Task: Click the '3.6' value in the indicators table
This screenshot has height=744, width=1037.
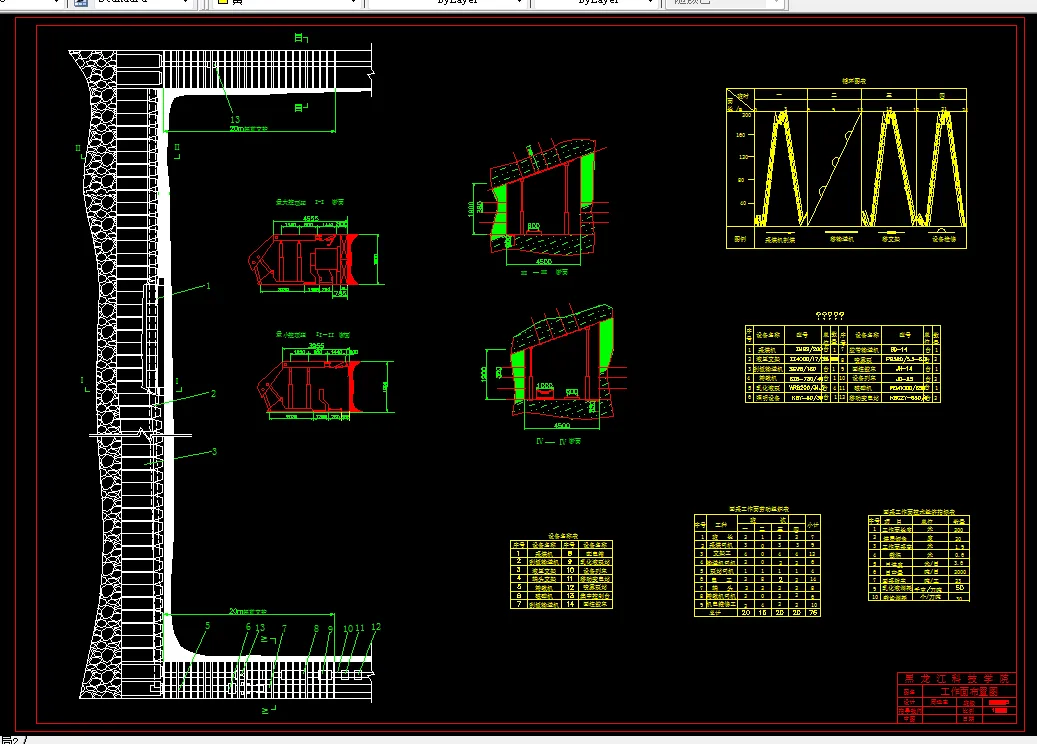Action: pyautogui.click(x=960, y=563)
